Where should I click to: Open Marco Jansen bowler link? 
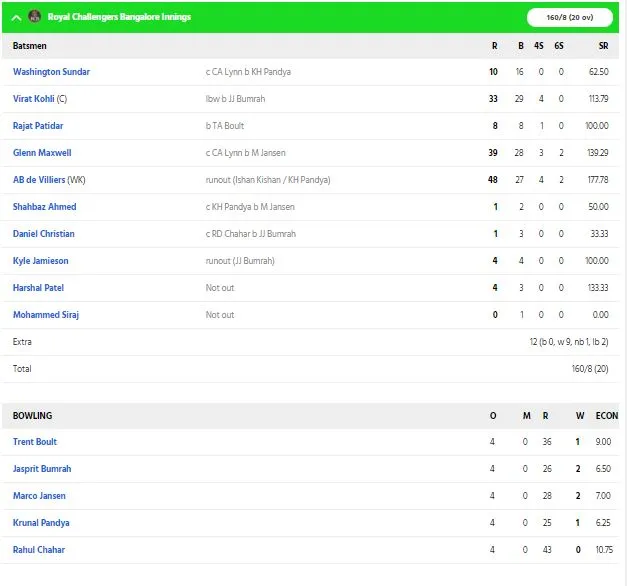point(39,496)
